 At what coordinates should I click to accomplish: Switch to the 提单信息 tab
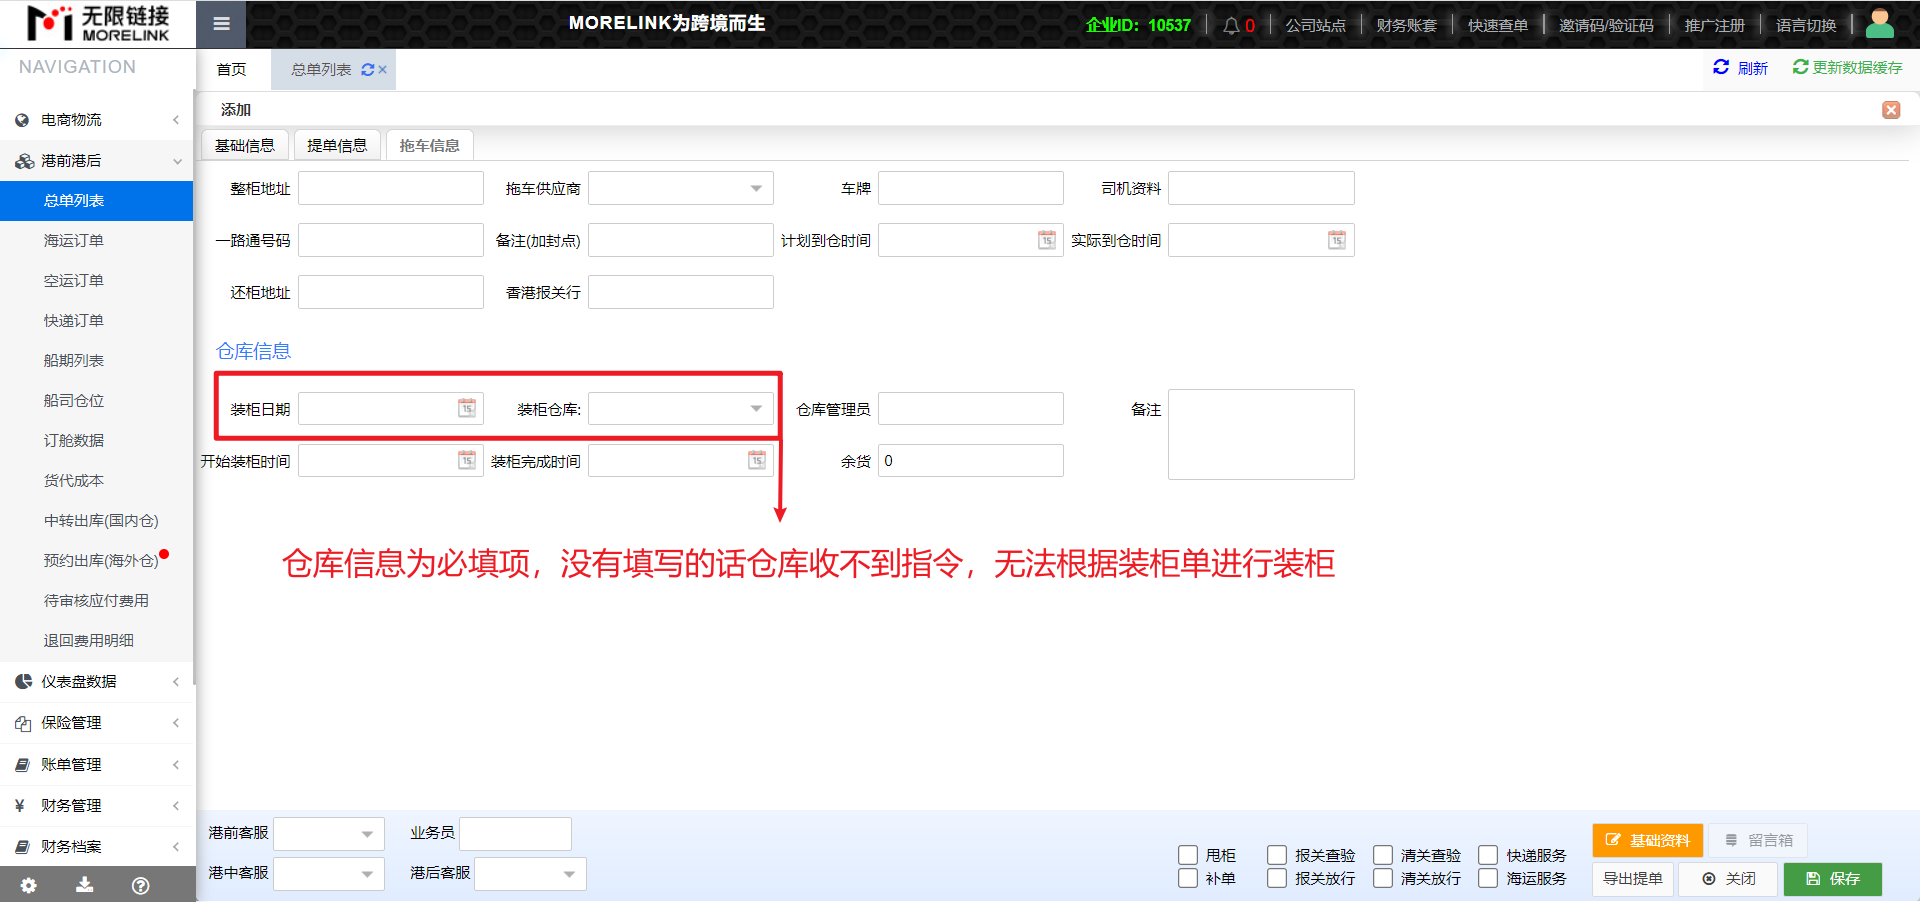pos(337,146)
